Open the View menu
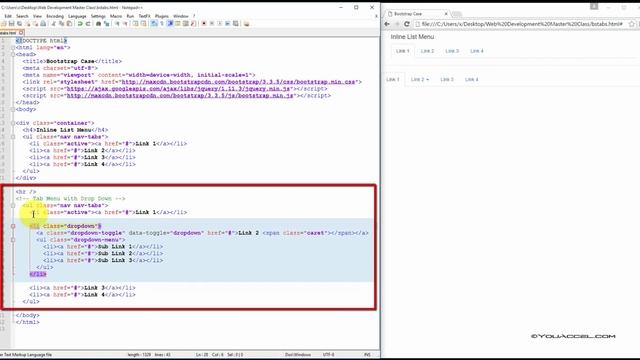The image size is (640, 360). 37,16
